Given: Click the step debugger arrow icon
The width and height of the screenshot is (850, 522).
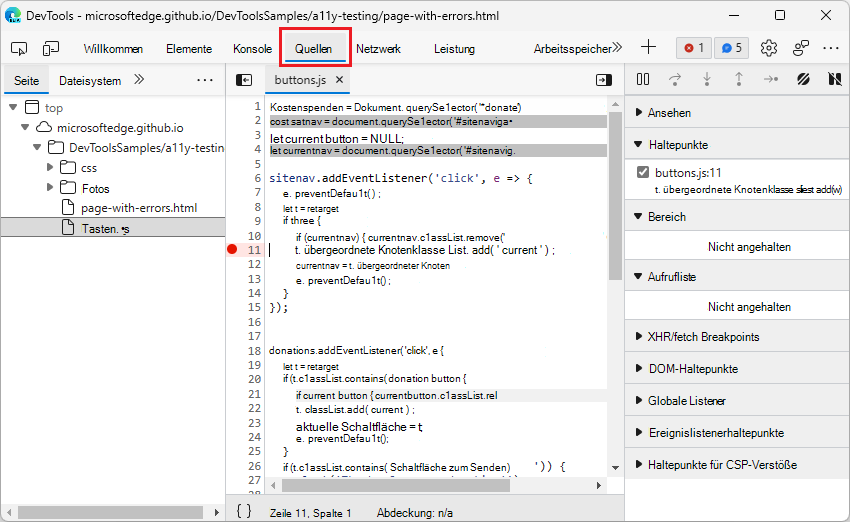Looking at the screenshot, I should click(771, 80).
